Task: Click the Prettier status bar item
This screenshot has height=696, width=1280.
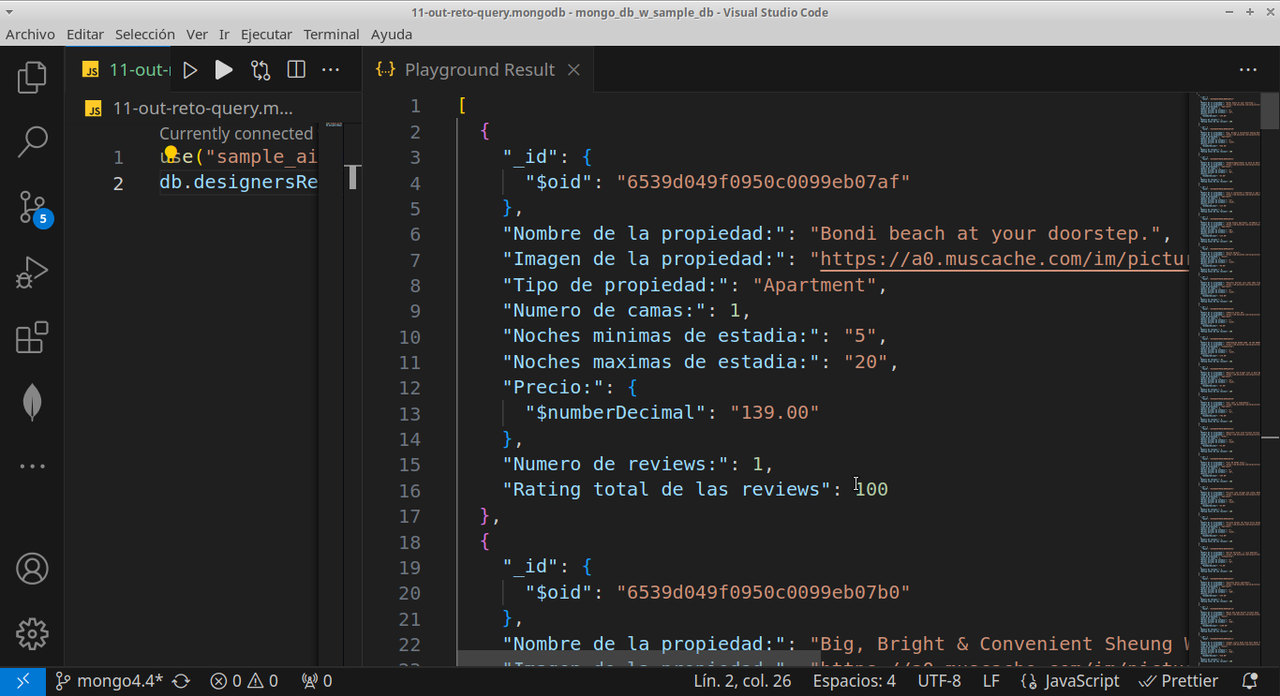Action: (x=1178, y=681)
